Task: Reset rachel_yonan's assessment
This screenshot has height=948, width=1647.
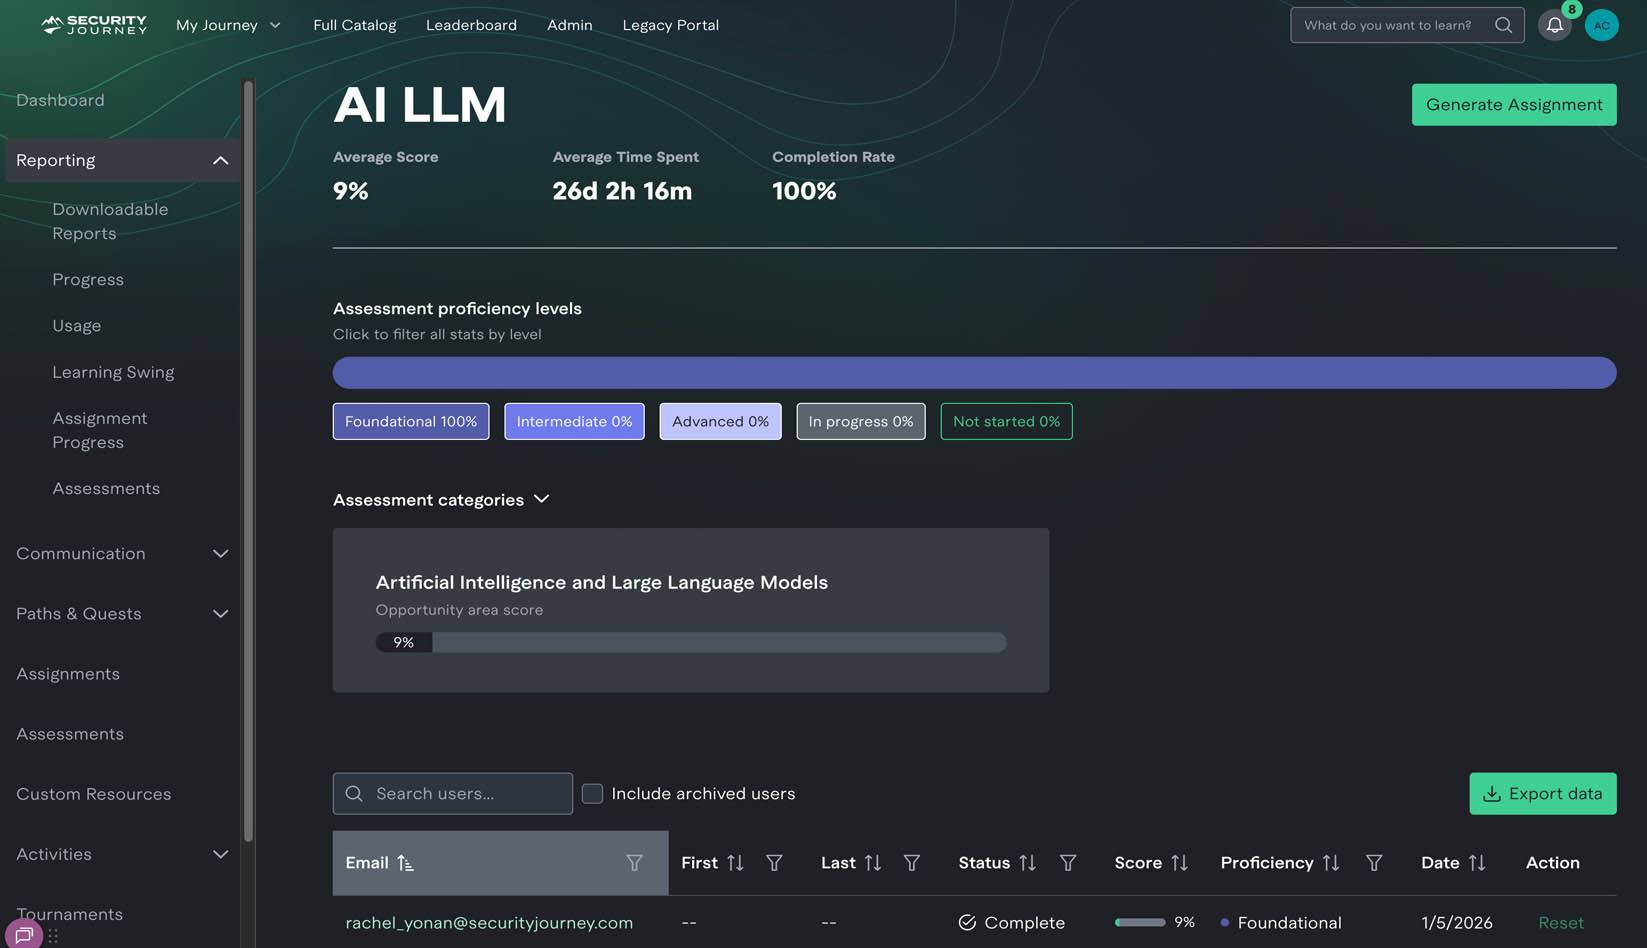Action: (x=1561, y=923)
